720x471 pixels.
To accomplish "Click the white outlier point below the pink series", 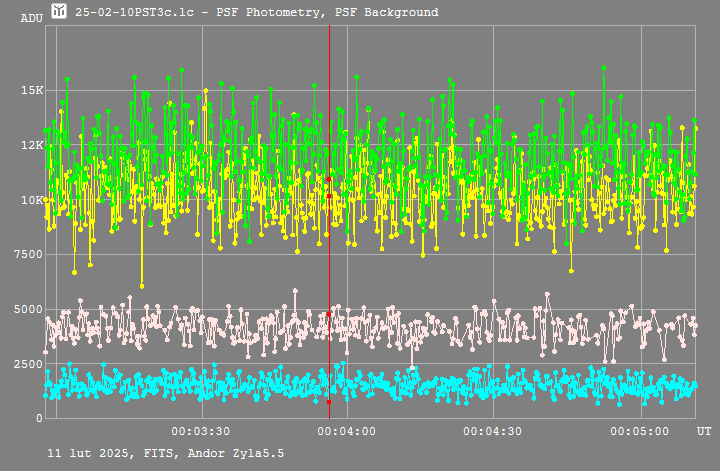I will tap(412, 368).
